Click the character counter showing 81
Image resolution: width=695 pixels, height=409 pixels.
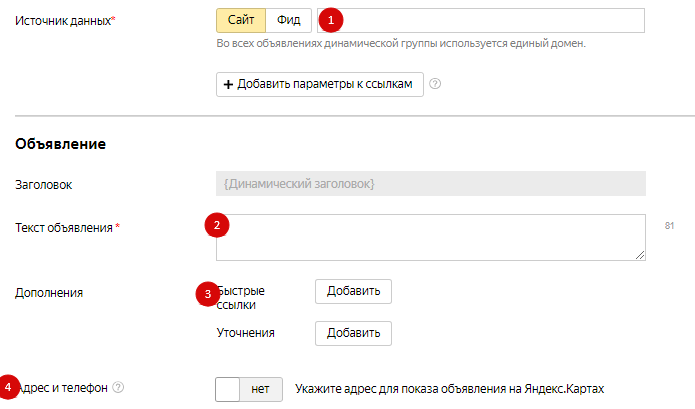670,226
